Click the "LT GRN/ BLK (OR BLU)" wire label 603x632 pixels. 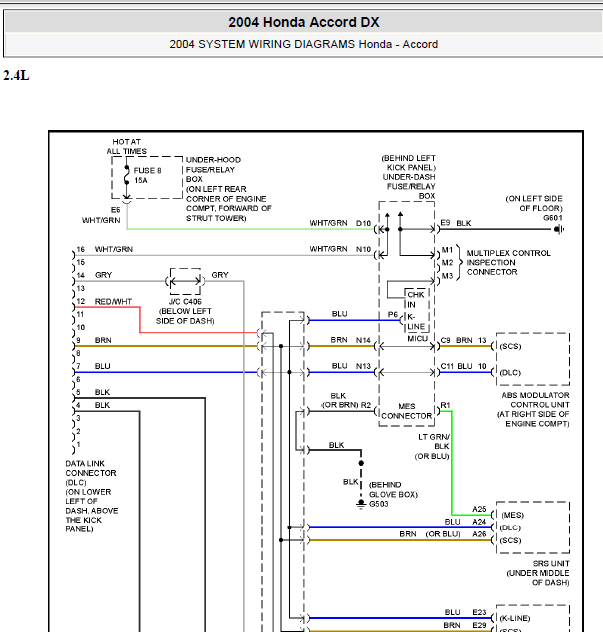[432, 447]
